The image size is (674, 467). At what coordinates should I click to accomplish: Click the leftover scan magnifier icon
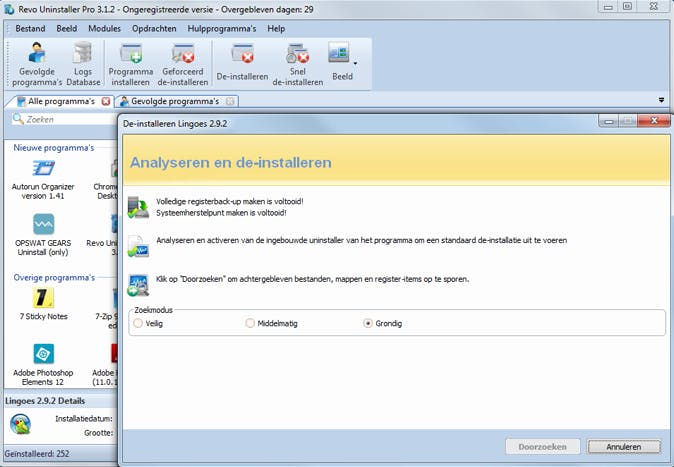click(x=138, y=285)
